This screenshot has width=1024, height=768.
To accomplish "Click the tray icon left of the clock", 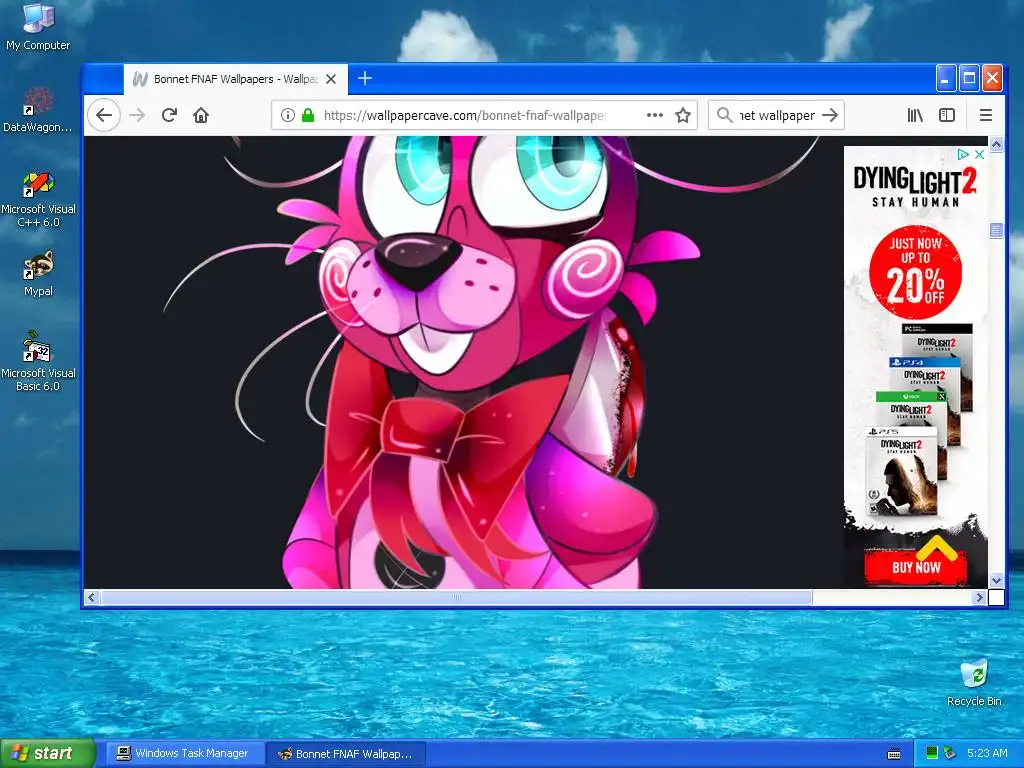I will pyautogui.click(x=950, y=753).
